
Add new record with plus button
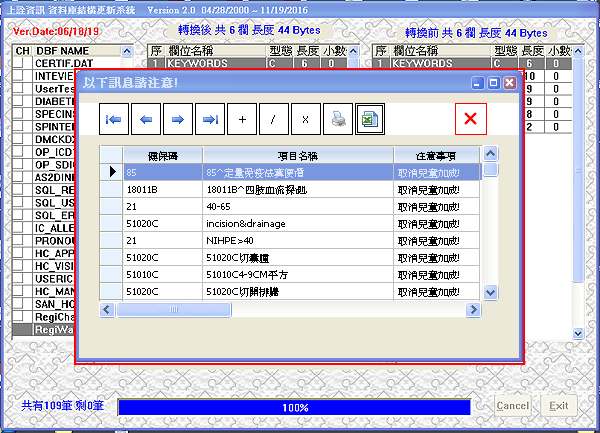point(242,119)
